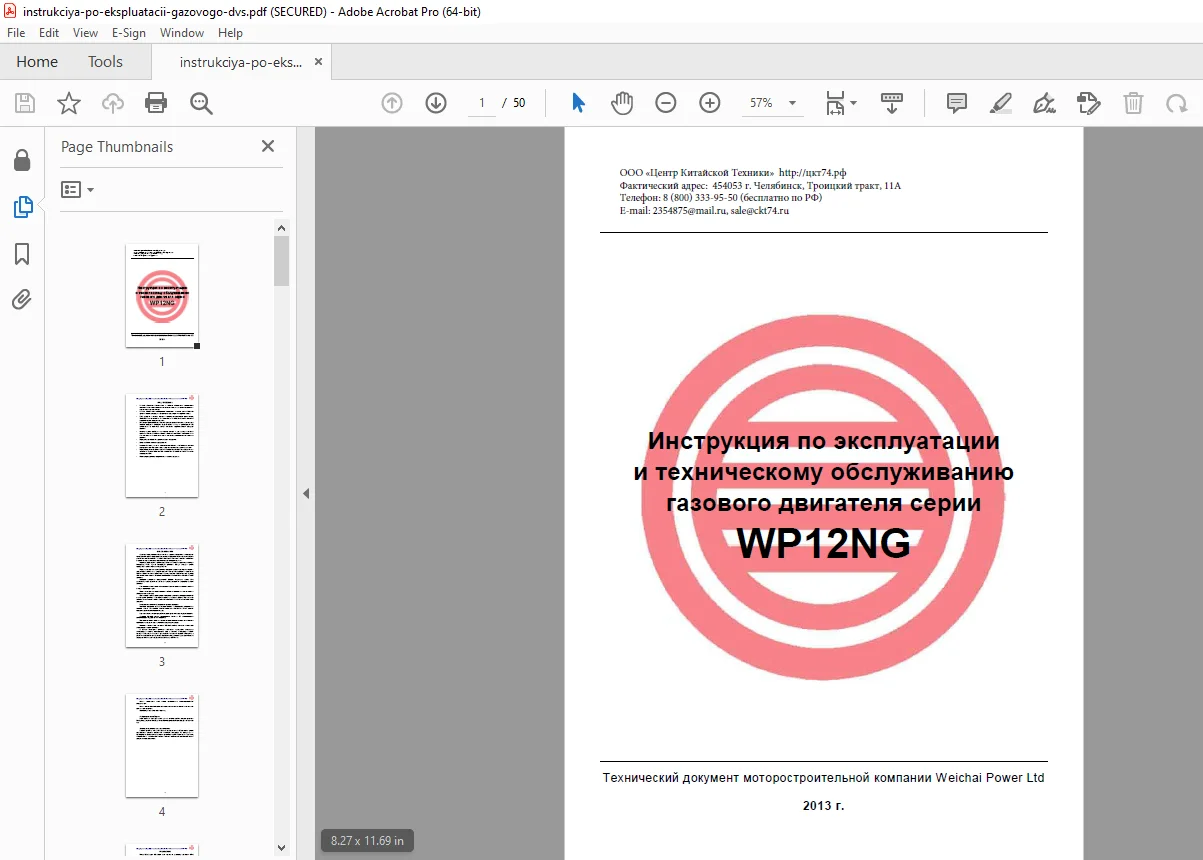The width and height of the screenshot is (1203, 860).
Task: Click the Page Thumbnails panel title
Action: (x=117, y=146)
